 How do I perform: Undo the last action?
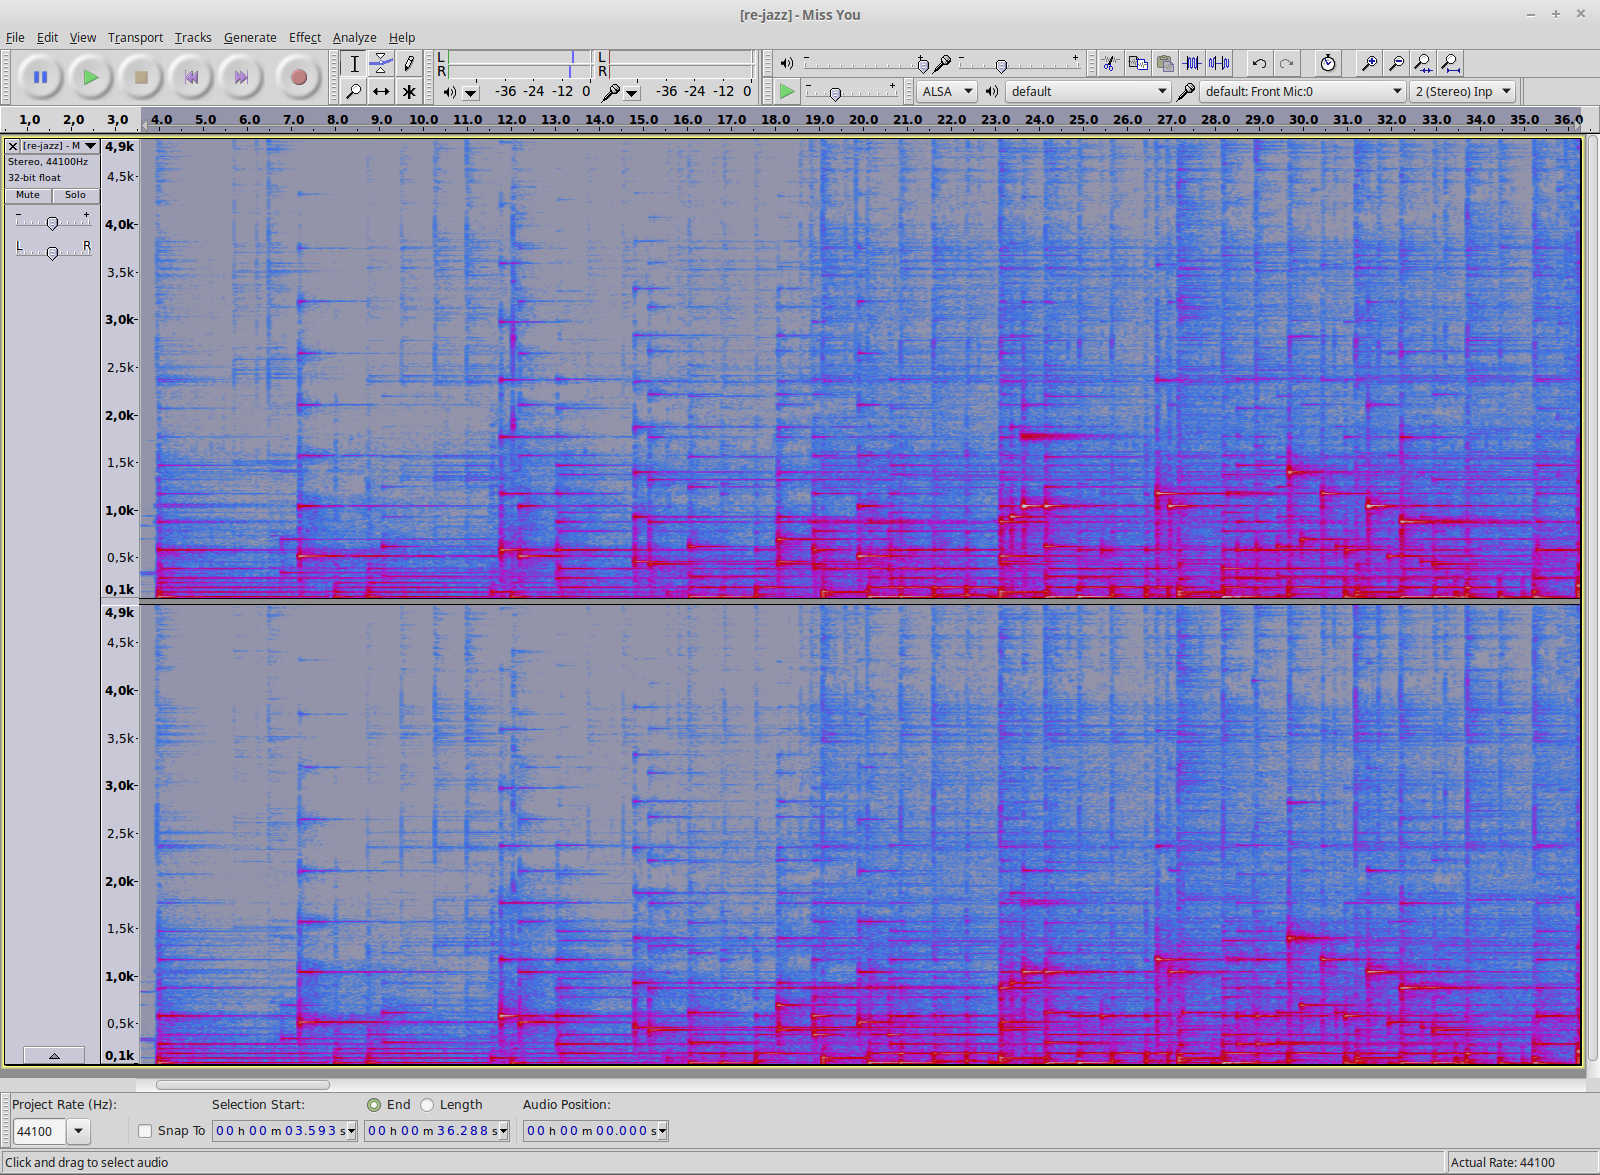coord(1259,63)
